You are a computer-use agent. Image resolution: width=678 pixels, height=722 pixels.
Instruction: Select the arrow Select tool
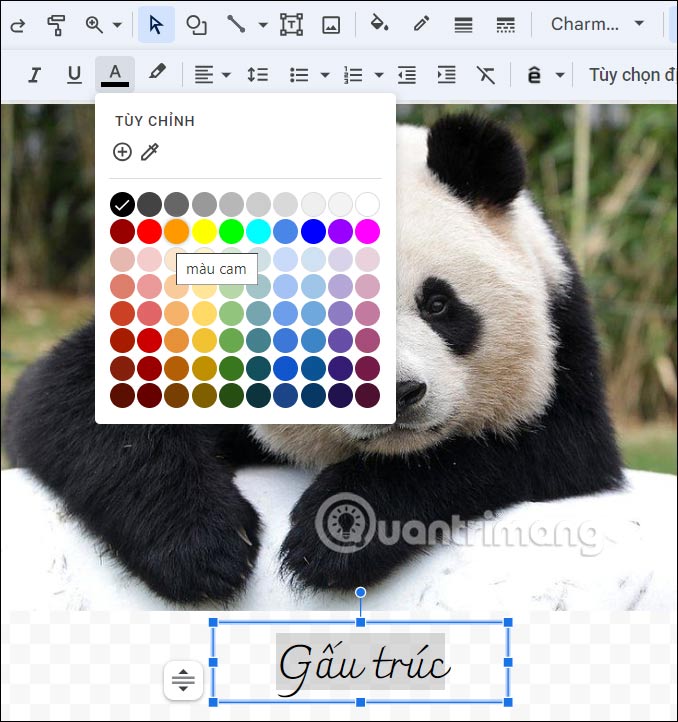[x=156, y=25]
